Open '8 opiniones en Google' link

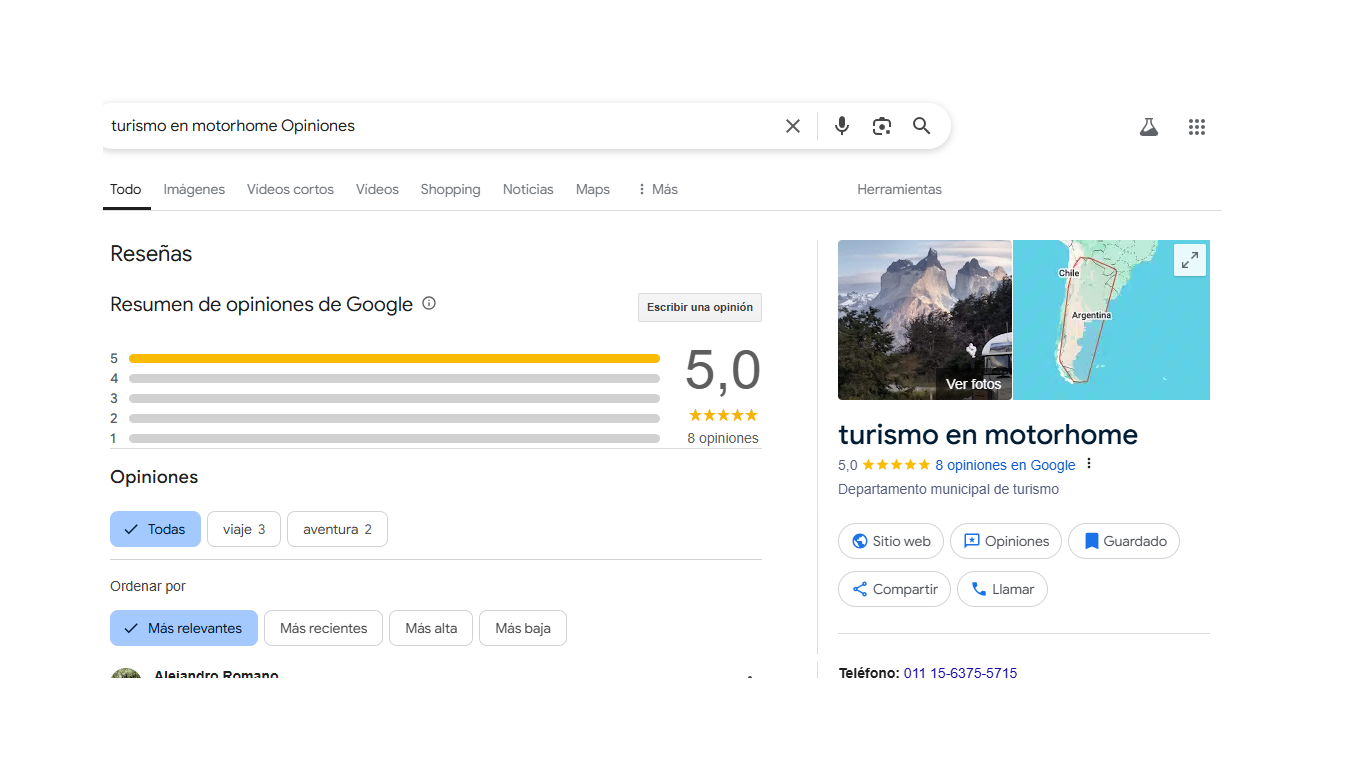(1005, 465)
